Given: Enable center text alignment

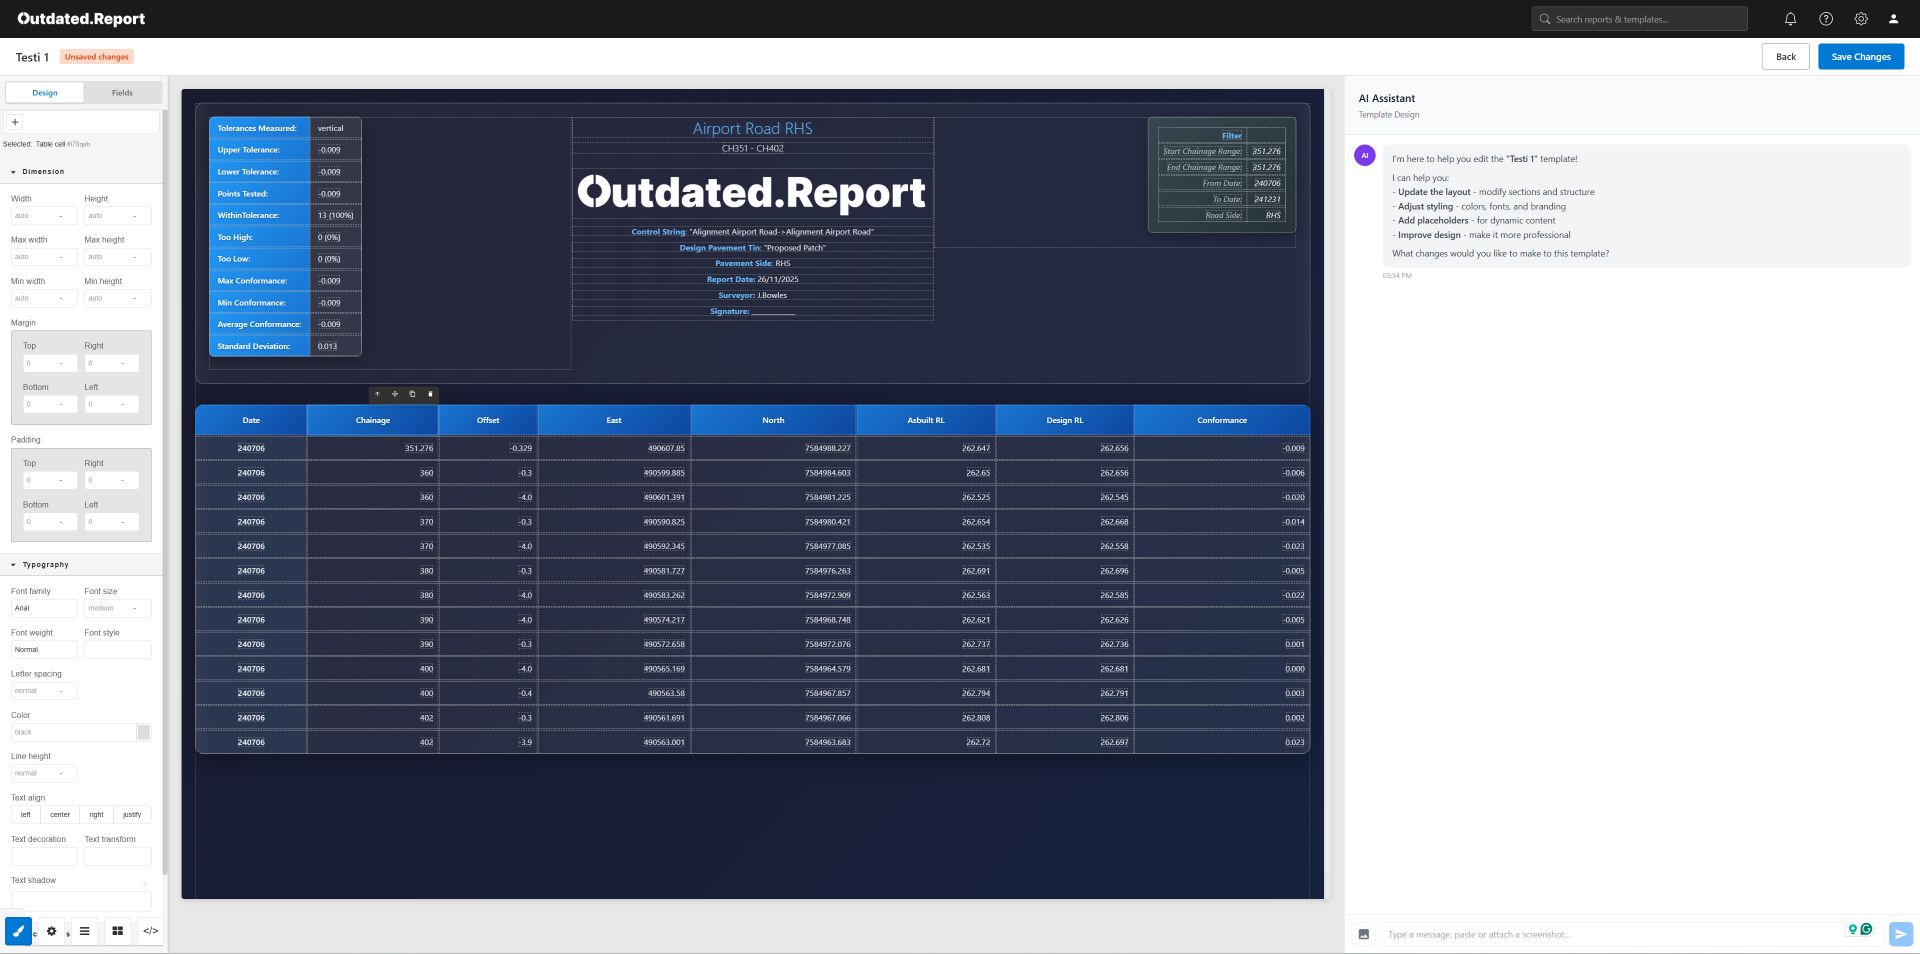Looking at the screenshot, I should (60, 814).
